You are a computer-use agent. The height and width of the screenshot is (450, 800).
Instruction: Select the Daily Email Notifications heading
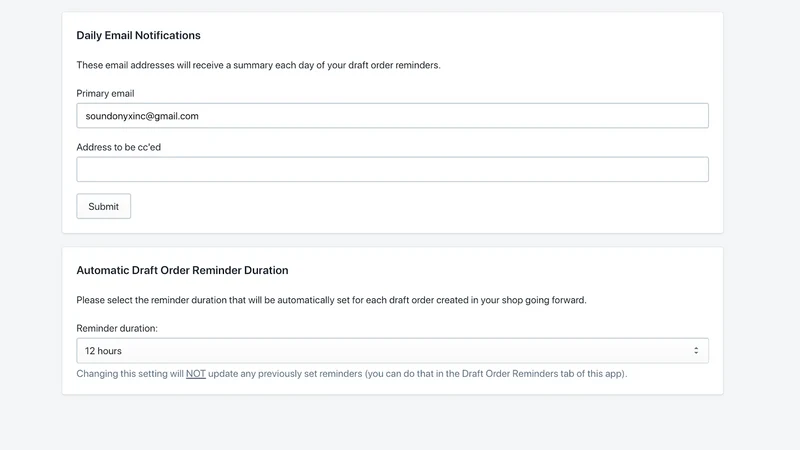pyautogui.click(x=138, y=35)
